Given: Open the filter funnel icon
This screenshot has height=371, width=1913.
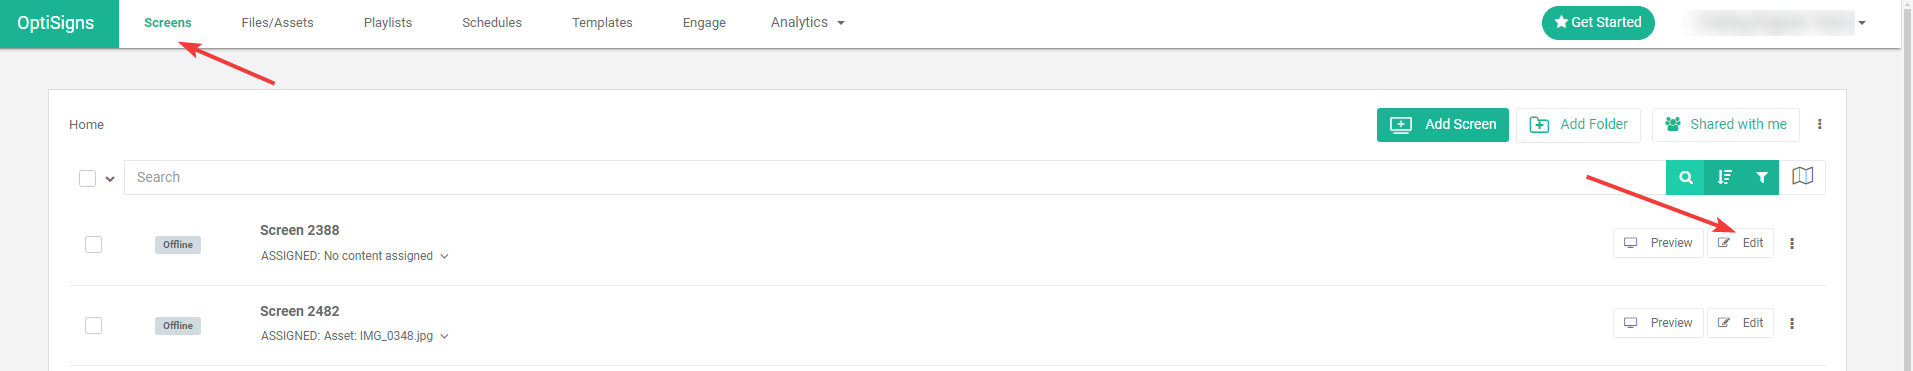Looking at the screenshot, I should pyautogui.click(x=1761, y=177).
